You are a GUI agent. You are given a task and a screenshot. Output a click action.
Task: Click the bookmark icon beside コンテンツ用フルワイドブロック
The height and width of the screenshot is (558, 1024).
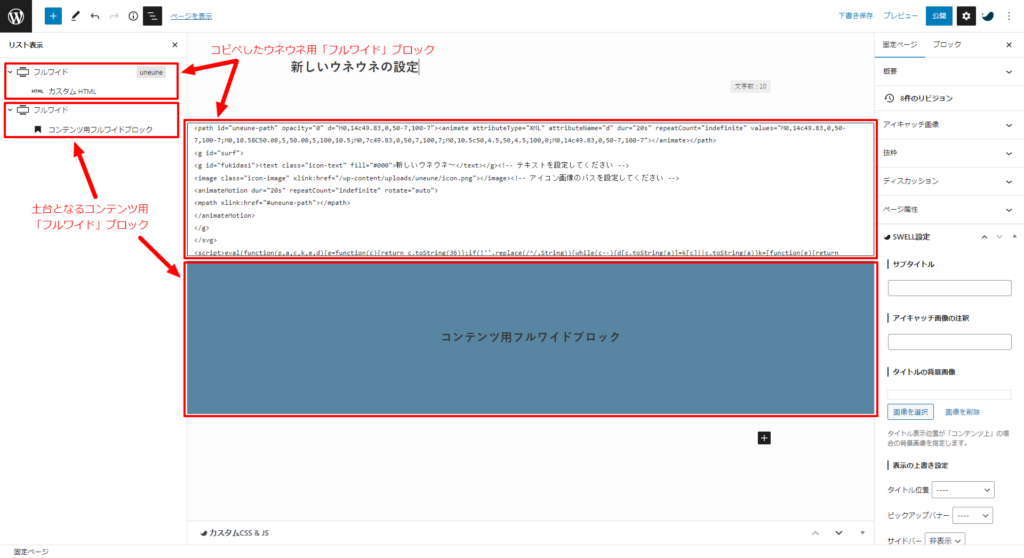click(38, 129)
